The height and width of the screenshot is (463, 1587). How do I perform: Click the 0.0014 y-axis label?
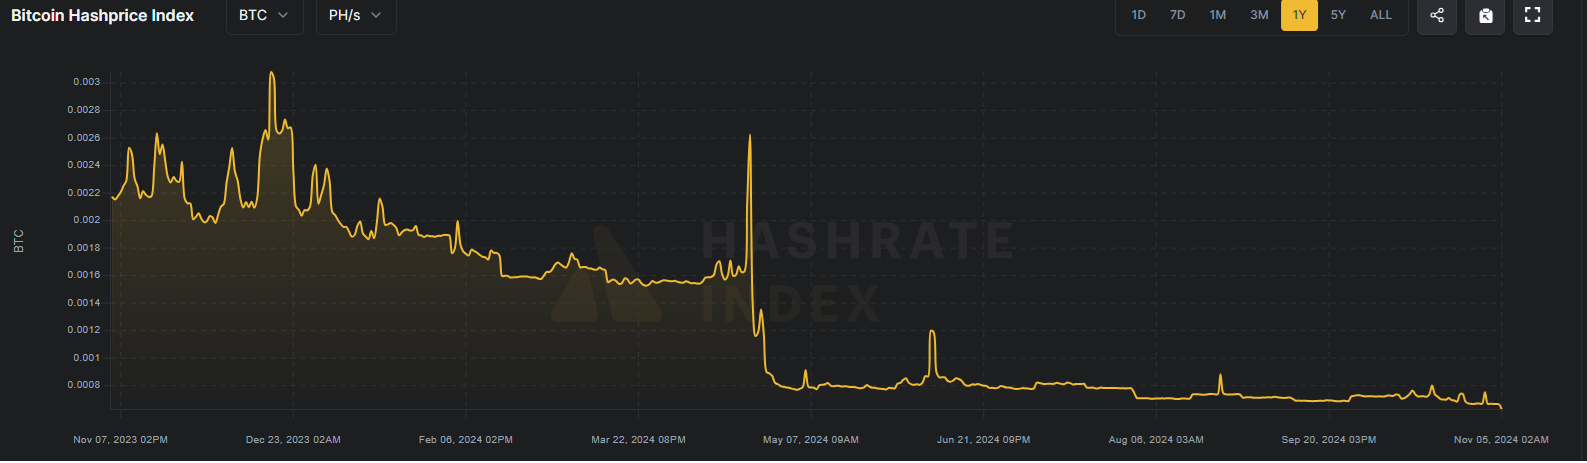coord(84,303)
